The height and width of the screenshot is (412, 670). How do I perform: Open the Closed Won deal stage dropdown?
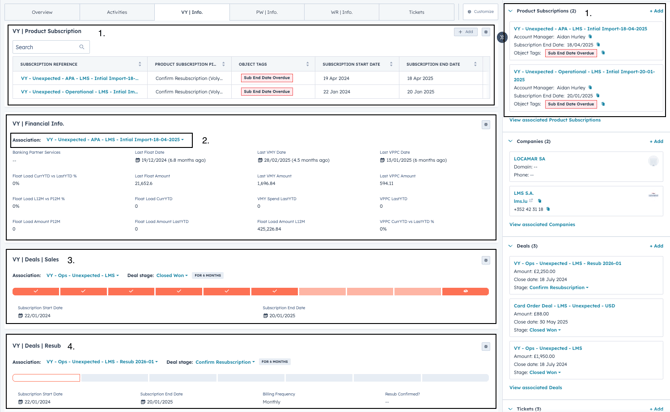(172, 276)
